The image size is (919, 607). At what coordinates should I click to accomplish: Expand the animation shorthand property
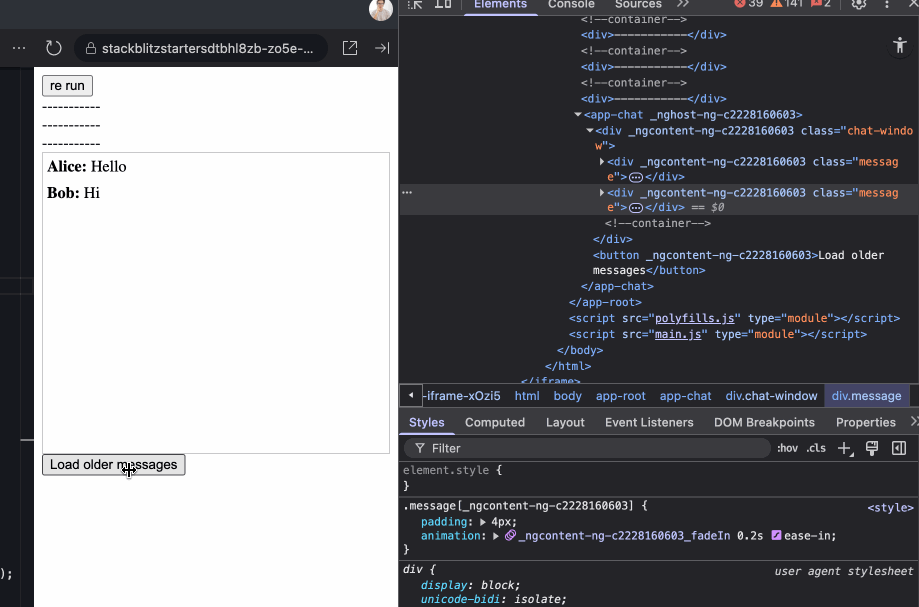496,536
